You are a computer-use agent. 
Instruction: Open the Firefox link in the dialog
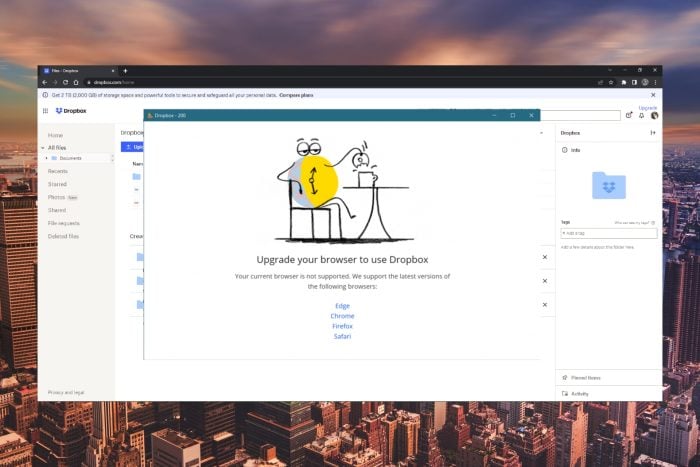pyautogui.click(x=342, y=326)
